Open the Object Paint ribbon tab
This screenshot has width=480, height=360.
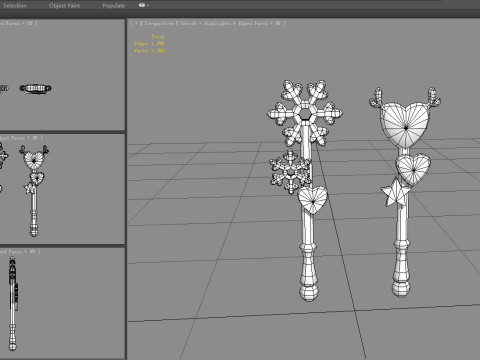(x=64, y=5)
